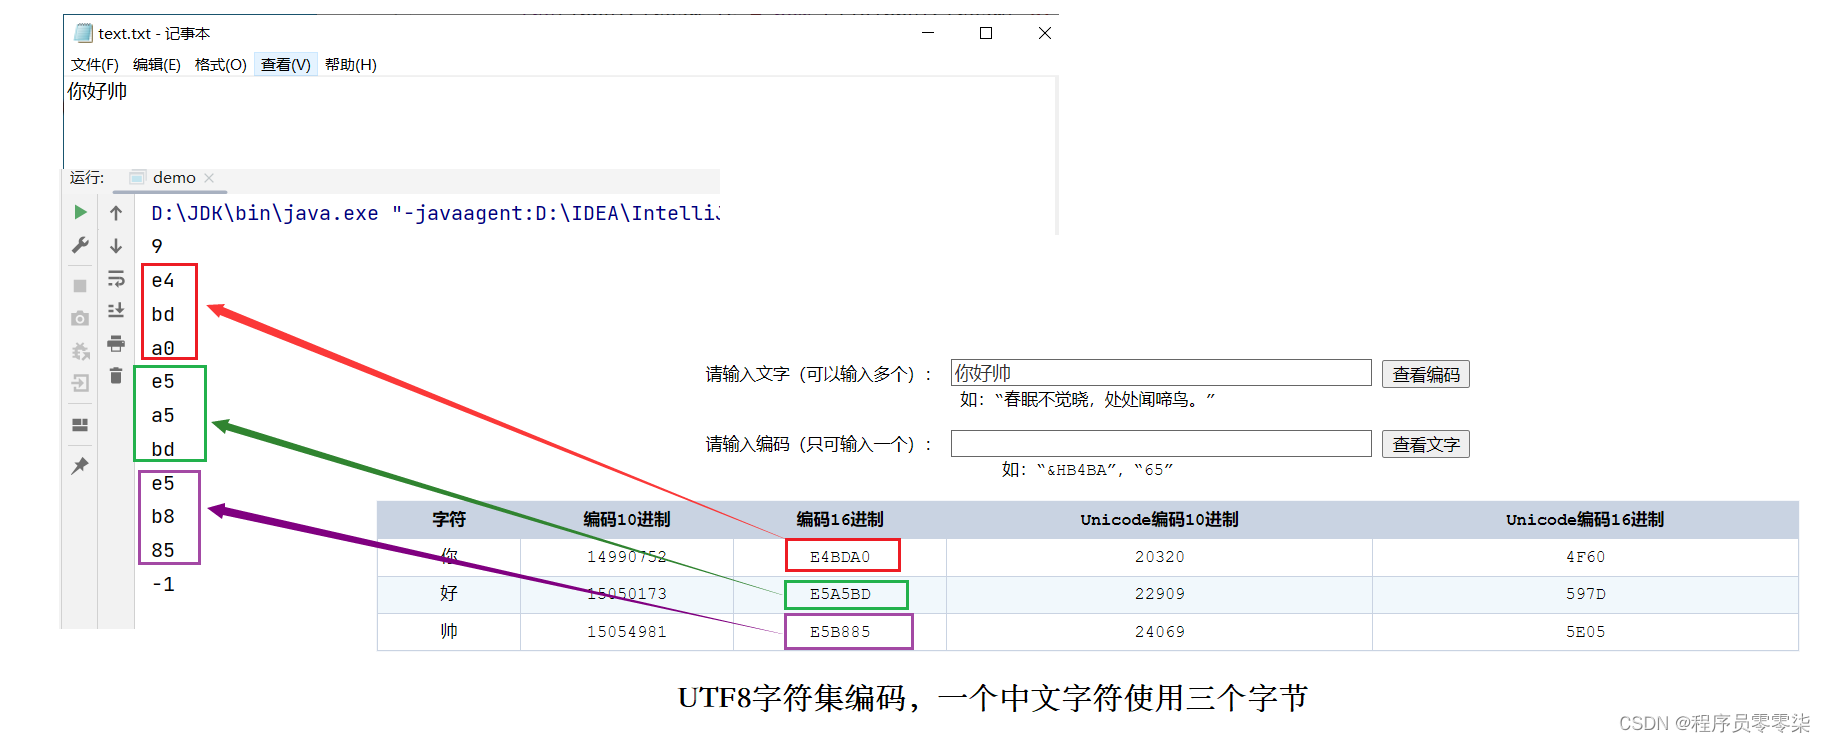Click console output line -1

[163, 584]
